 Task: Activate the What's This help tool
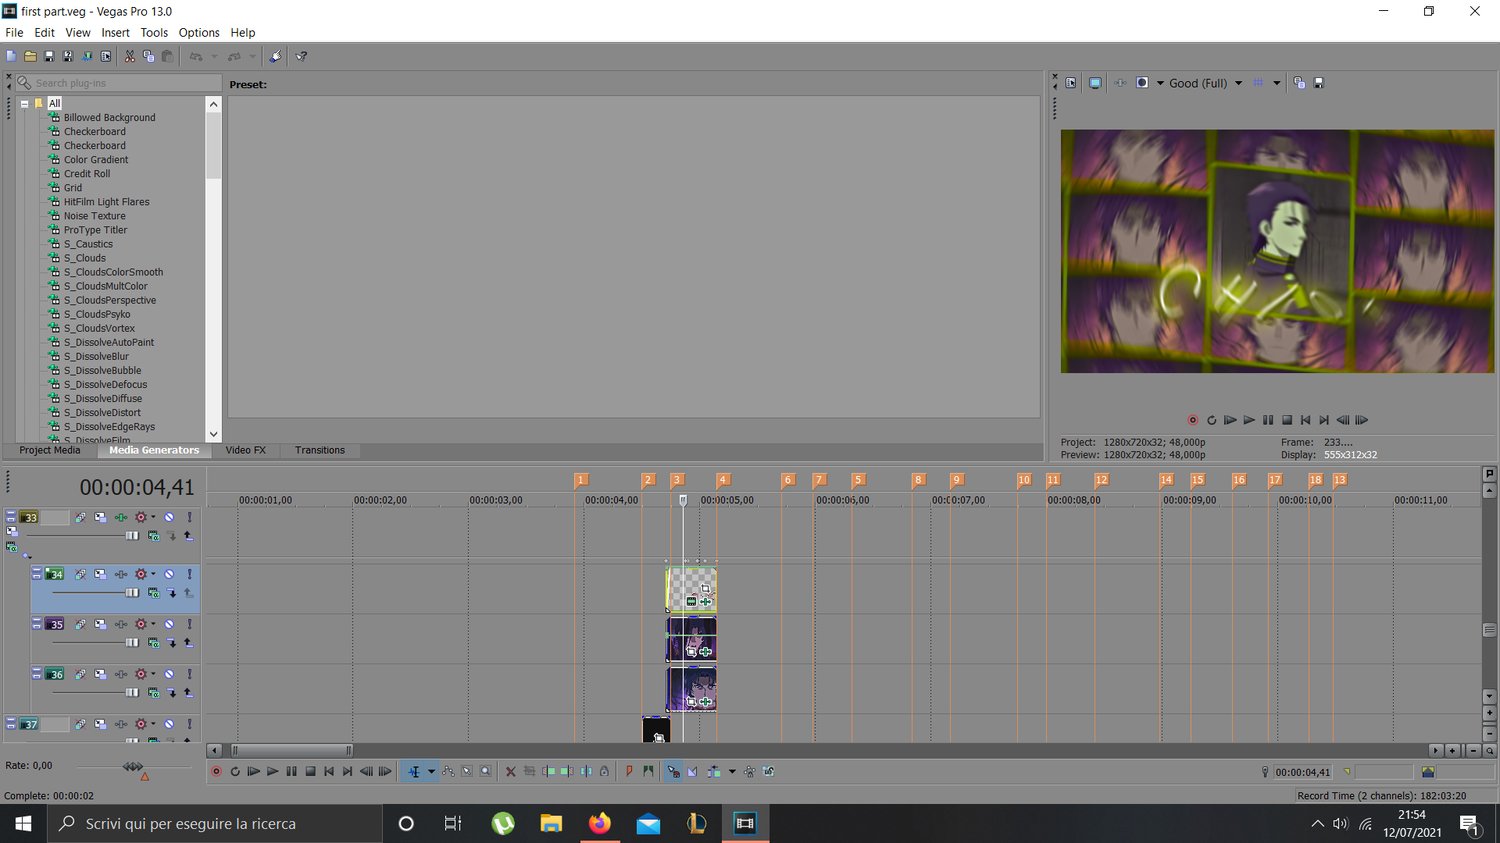pos(301,57)
